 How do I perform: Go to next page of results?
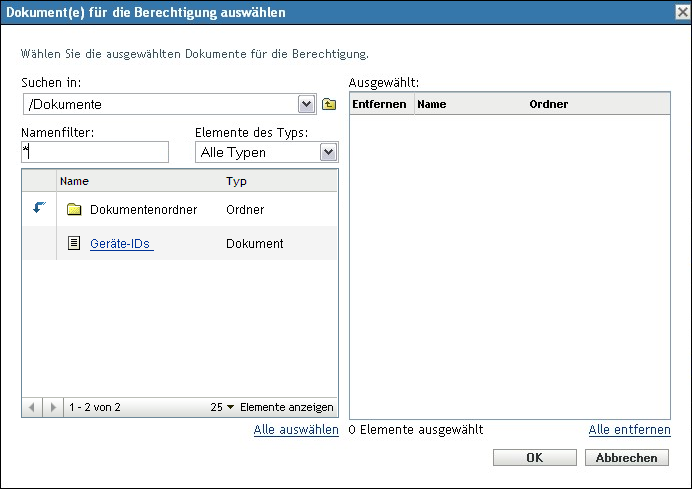click(53, 408)
